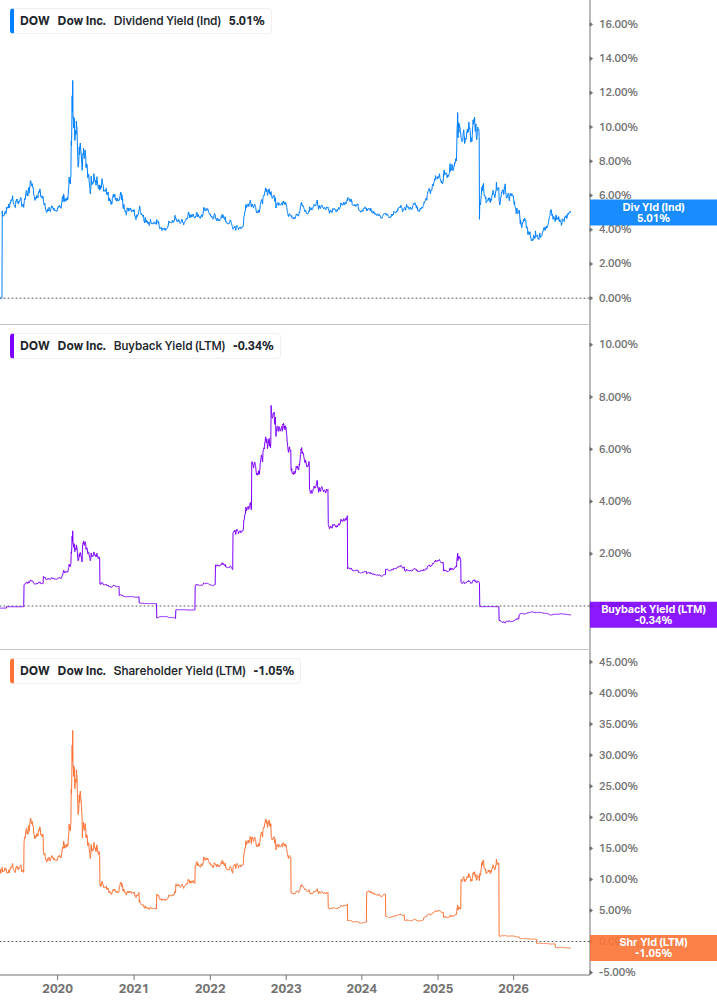The width and height of the screenshot is (717, 1005).
Task: Click the 8.00% axis label in dividend chart
Action: coord(615,161)
